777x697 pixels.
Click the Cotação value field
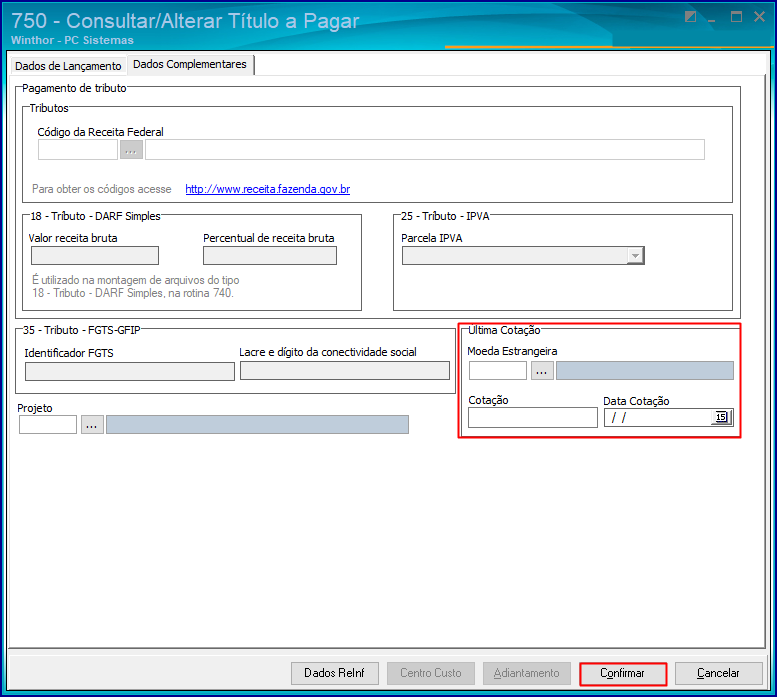tap(533, 418)
